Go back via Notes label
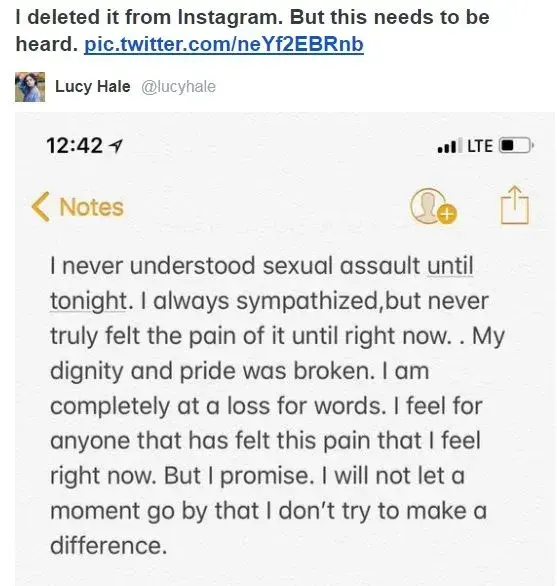This screenshot has width=557, height=586. coord(91,207)
